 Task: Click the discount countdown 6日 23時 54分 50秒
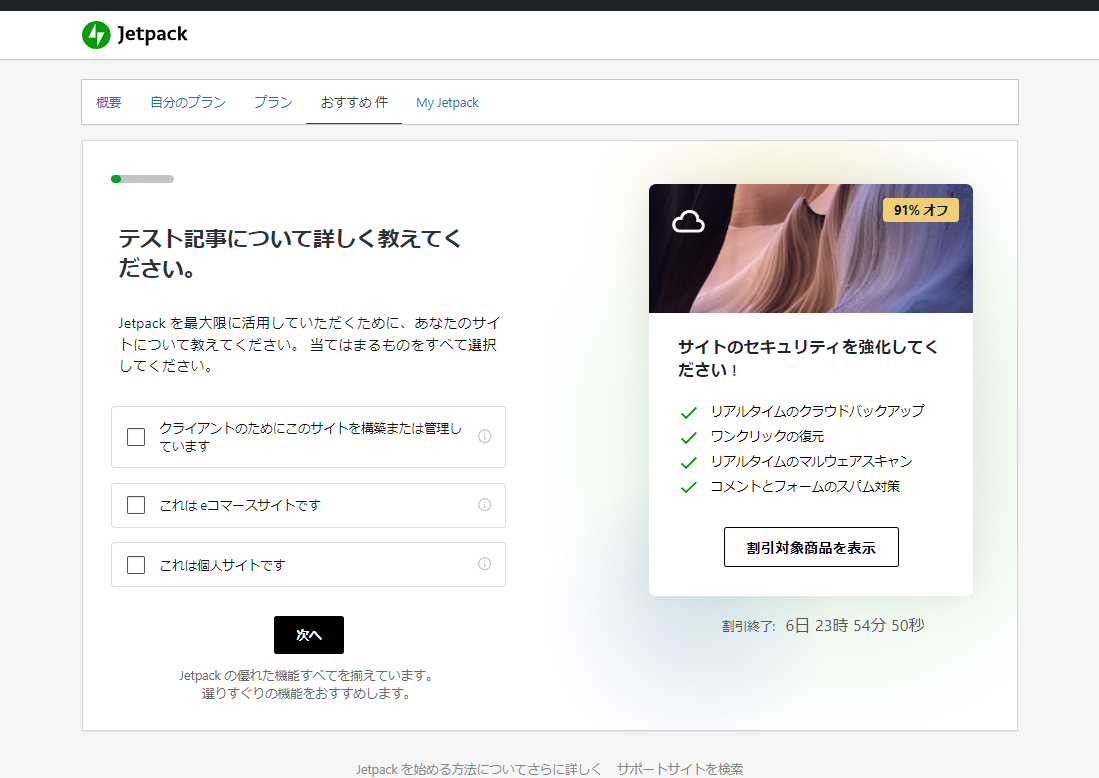coord(855,625)
